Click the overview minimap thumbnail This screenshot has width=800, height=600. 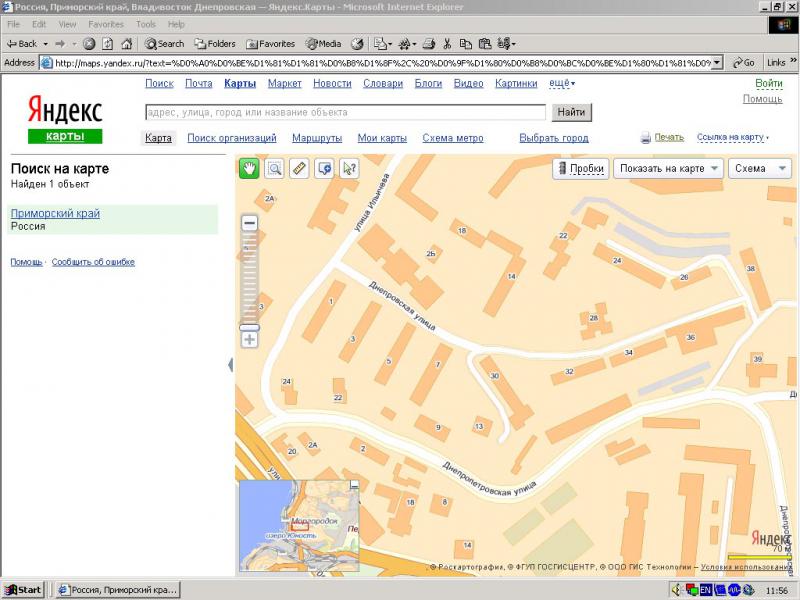click(299, 526)
